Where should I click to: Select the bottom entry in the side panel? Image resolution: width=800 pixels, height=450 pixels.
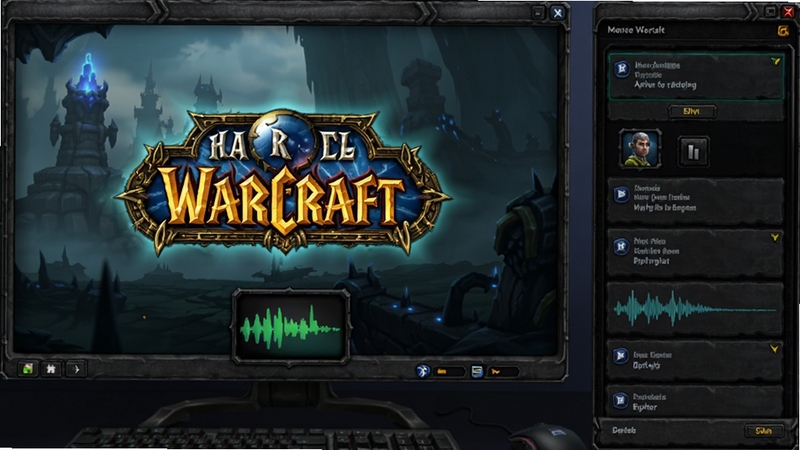click(x=695, y=401)
